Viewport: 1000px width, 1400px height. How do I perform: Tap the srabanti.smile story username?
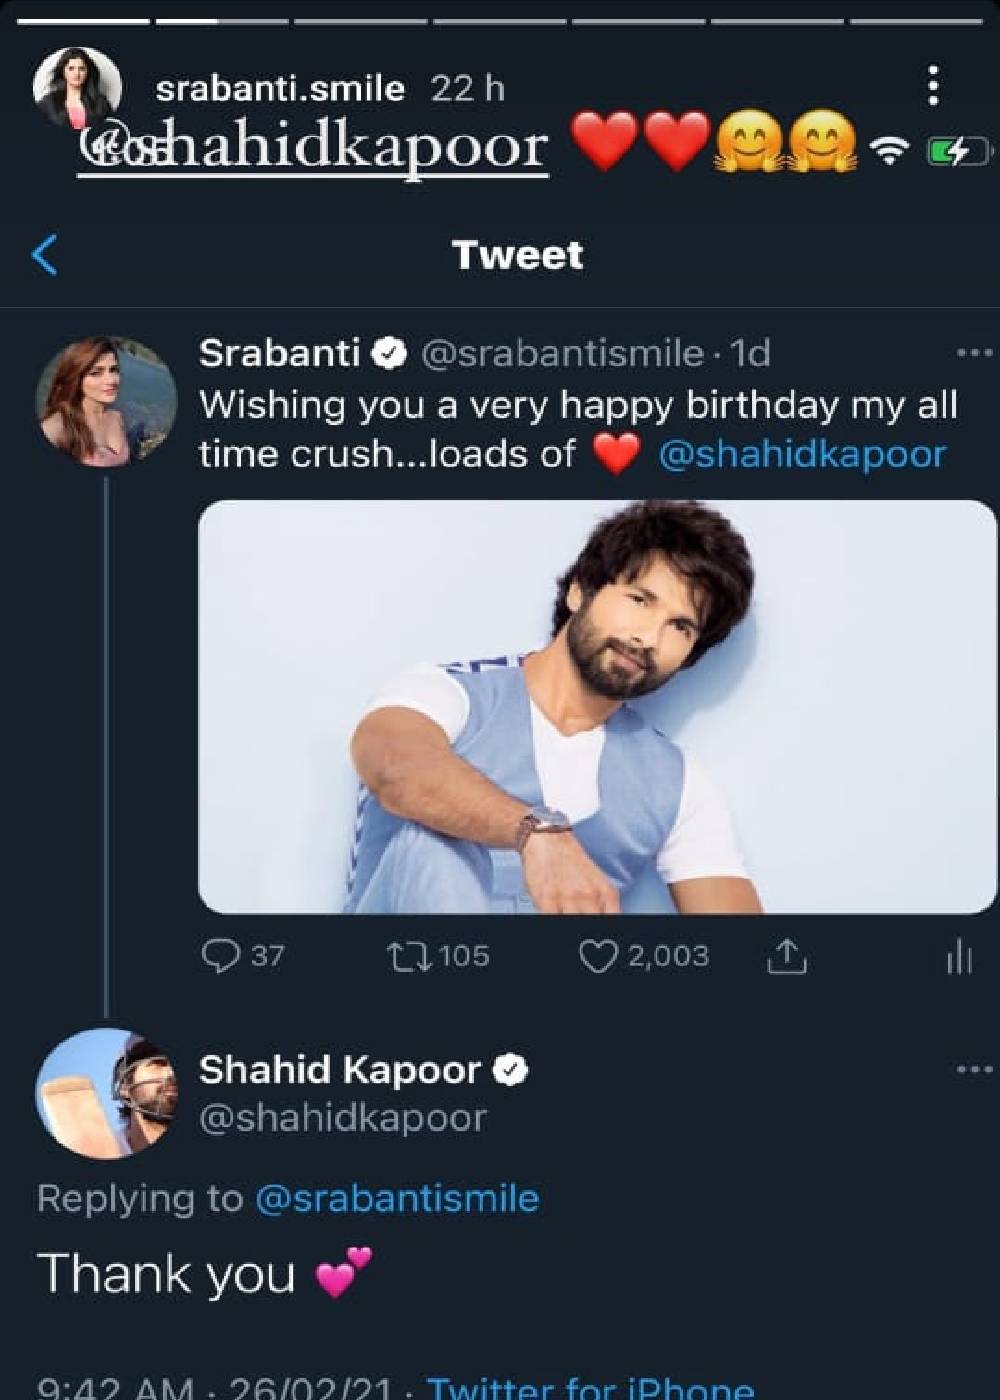(x=280, y=89)
